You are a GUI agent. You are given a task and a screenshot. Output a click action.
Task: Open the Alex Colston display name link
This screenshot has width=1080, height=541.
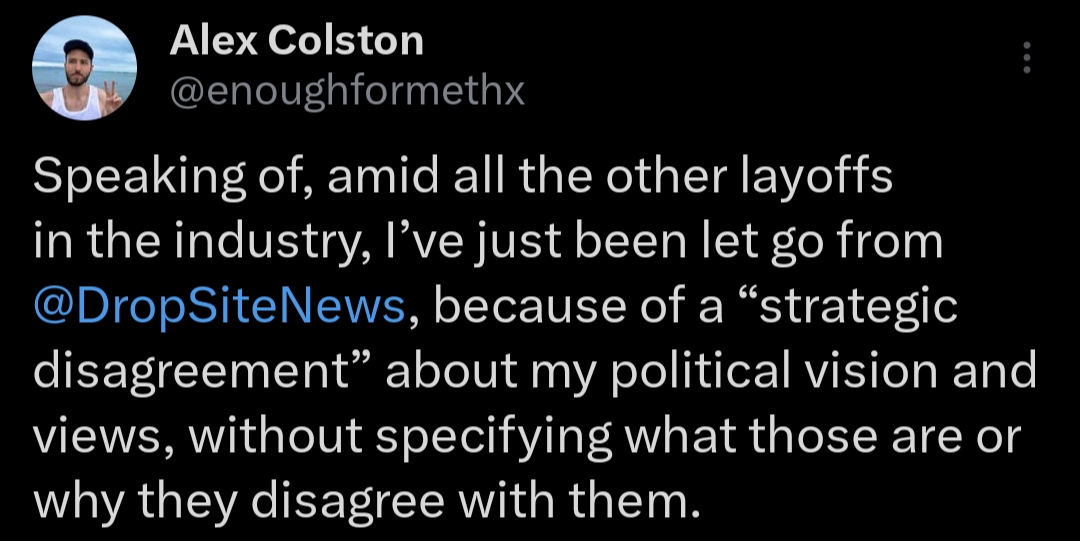click(296, 41)
